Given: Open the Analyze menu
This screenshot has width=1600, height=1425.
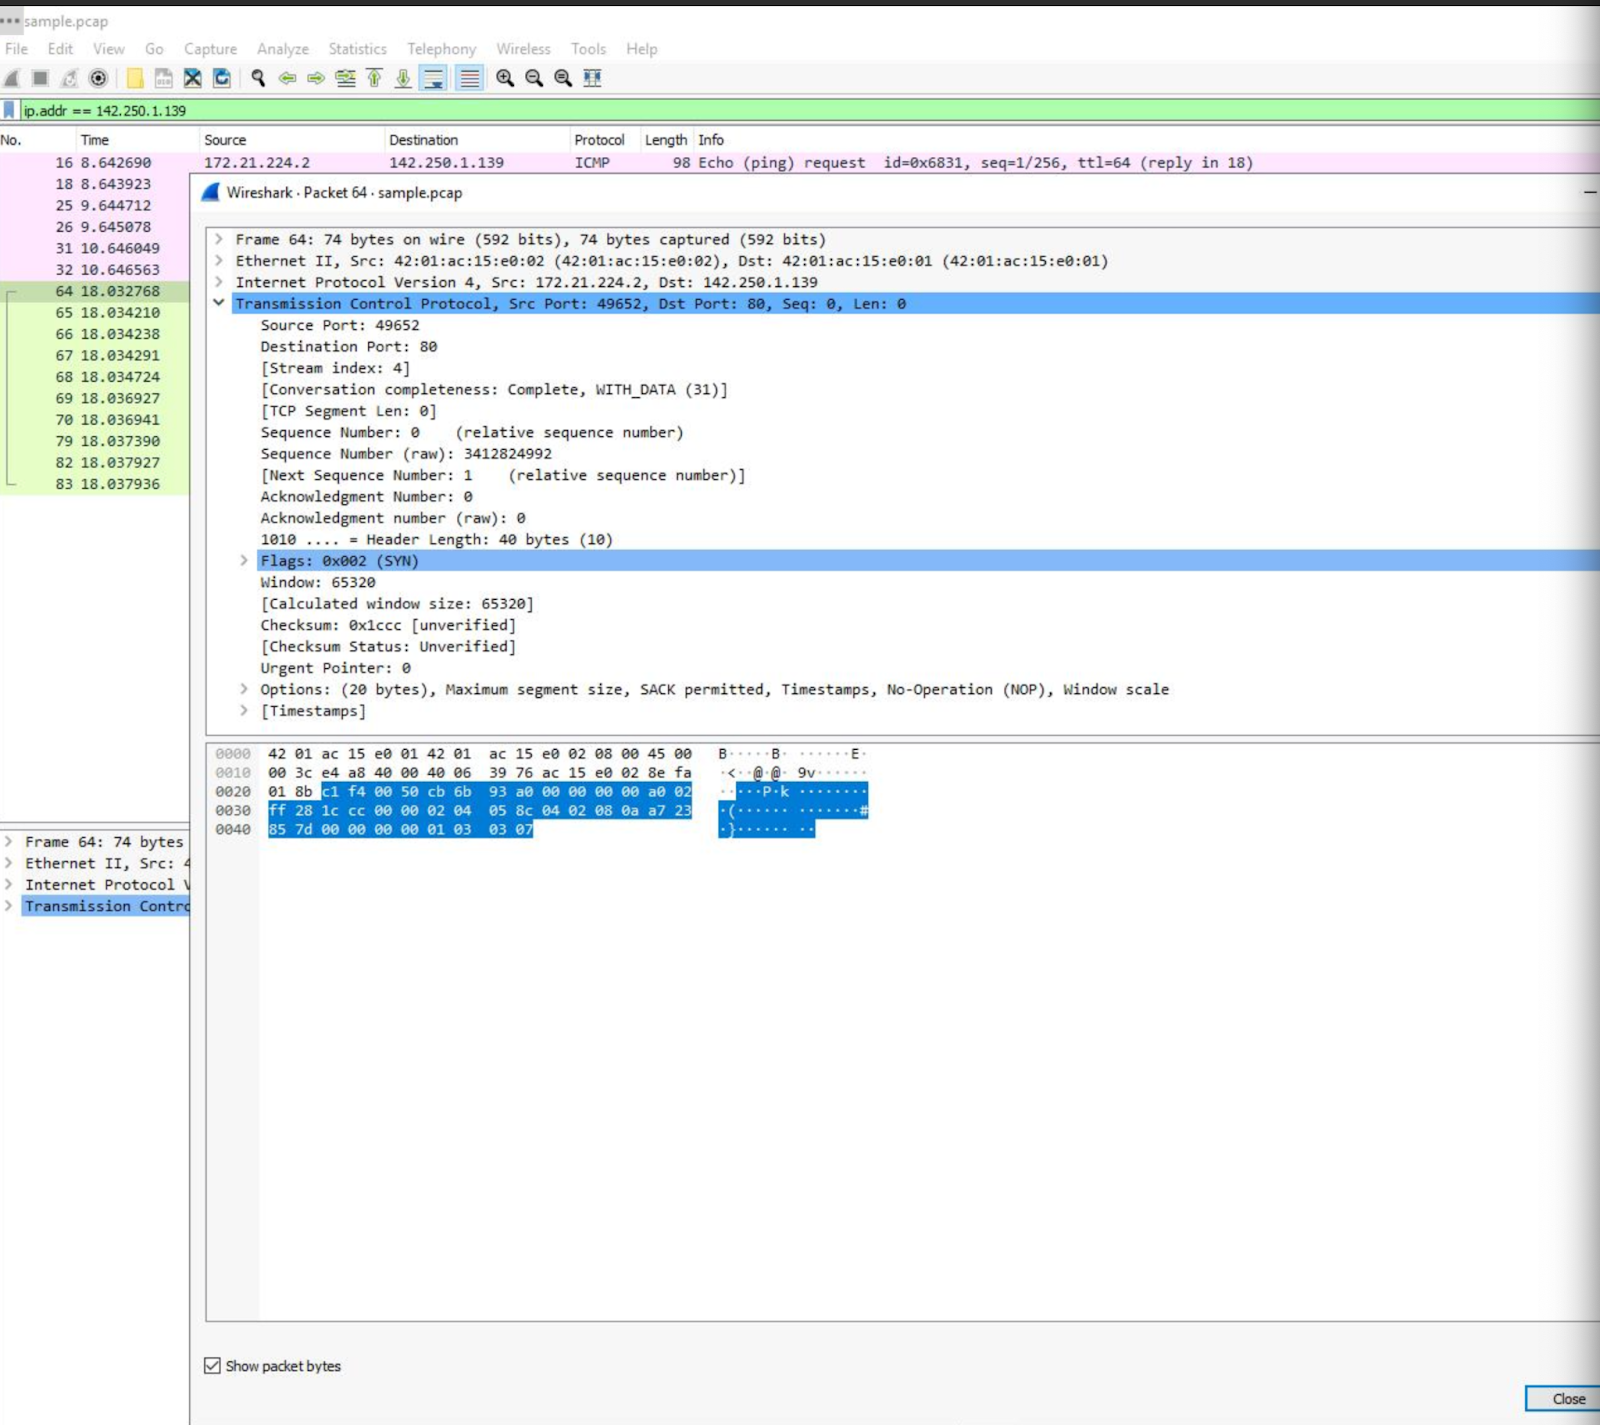Looking at the screenshot, I should point(283,49).
